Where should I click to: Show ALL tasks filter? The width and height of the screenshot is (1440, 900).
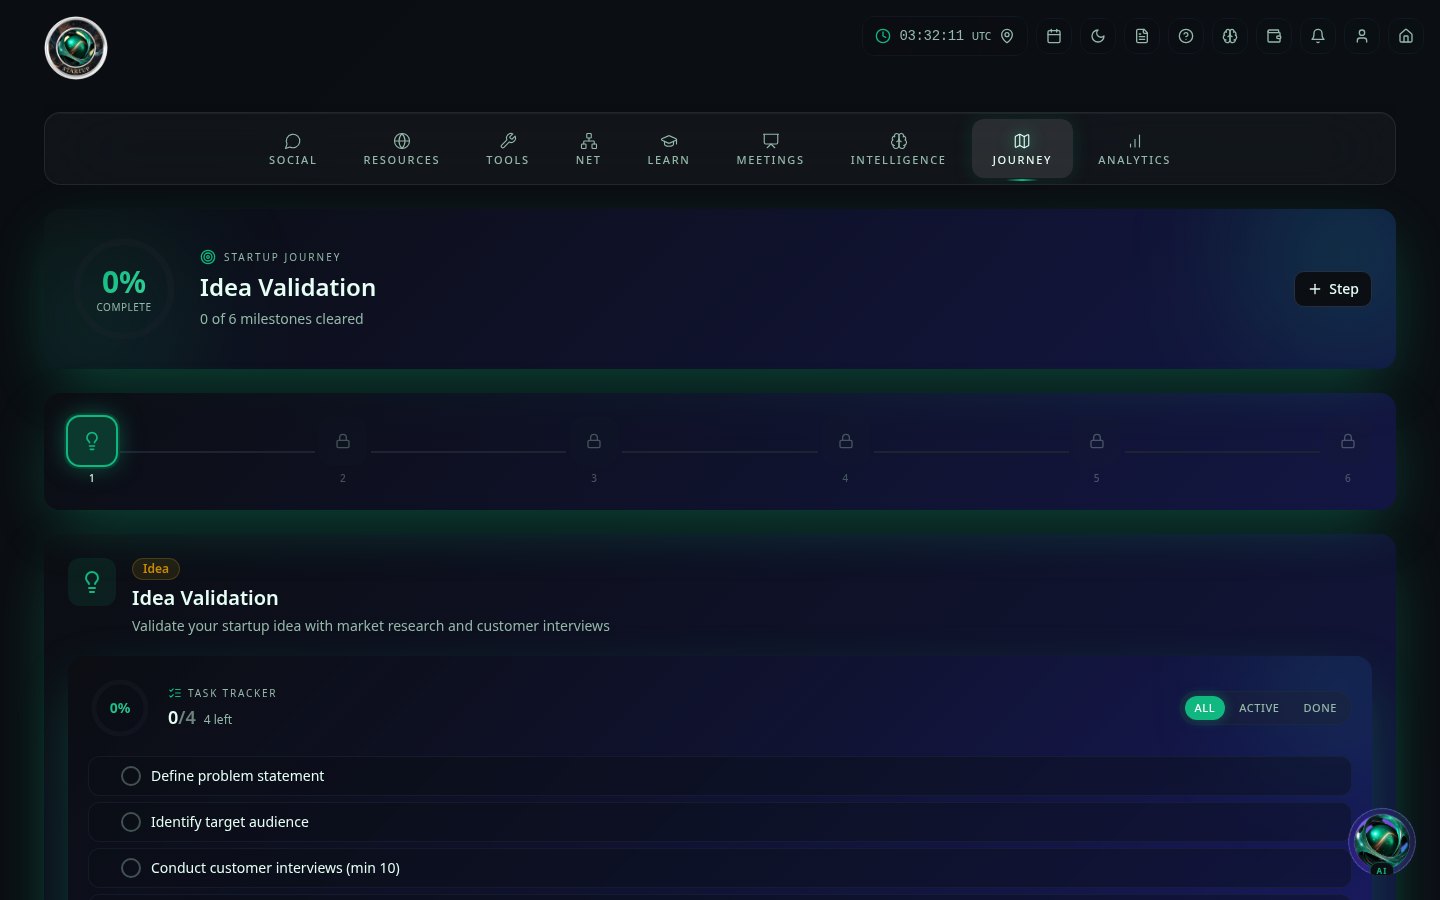1204,708
